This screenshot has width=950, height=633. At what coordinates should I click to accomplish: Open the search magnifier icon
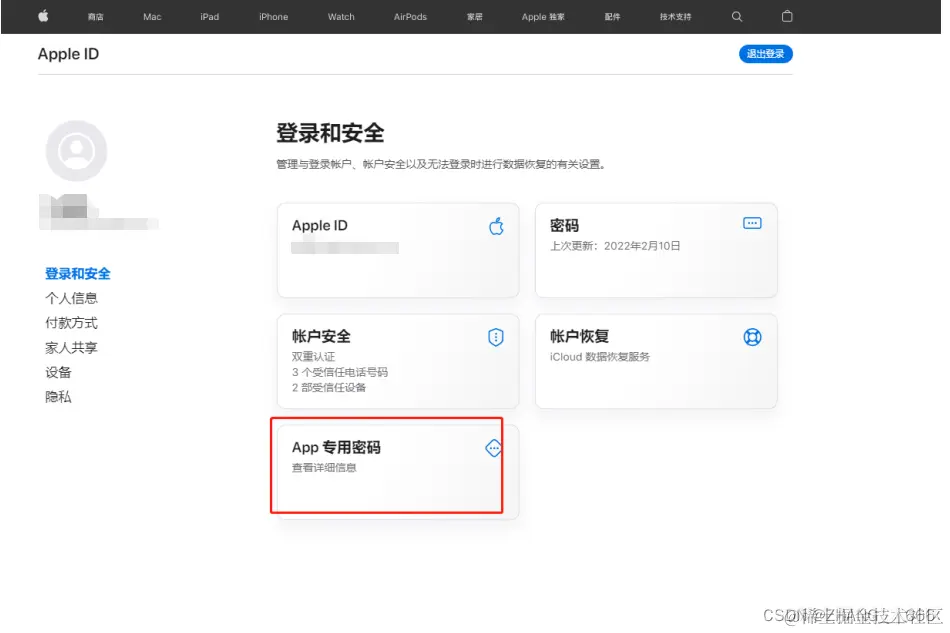[x=737, y=16]
